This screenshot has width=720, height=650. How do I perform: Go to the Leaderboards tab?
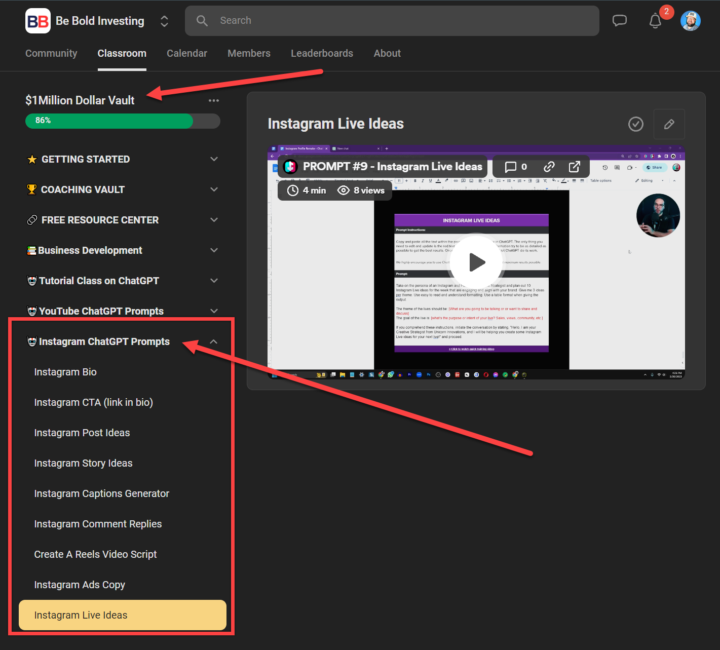click(321, 53)
